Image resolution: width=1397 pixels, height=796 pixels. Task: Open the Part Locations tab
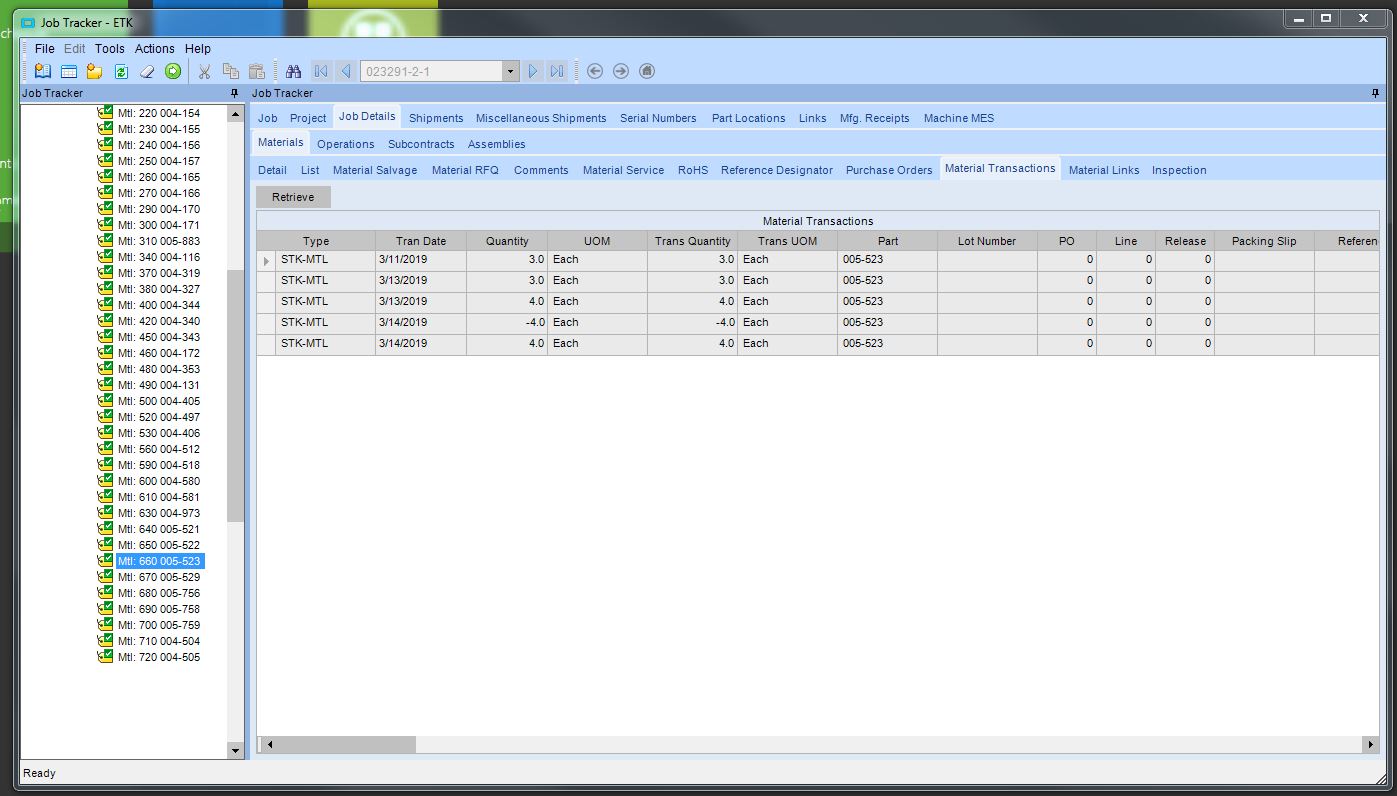(x=749, y=118)
